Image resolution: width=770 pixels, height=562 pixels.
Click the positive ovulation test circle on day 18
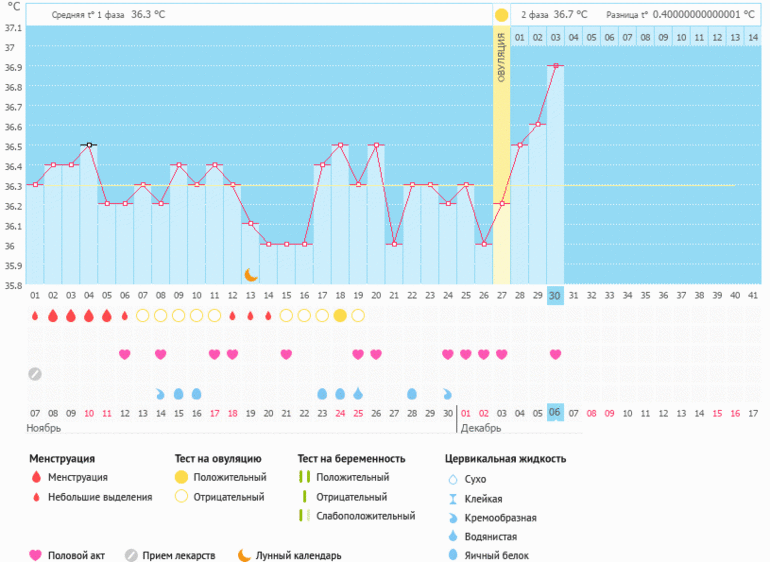pos(340,316)
